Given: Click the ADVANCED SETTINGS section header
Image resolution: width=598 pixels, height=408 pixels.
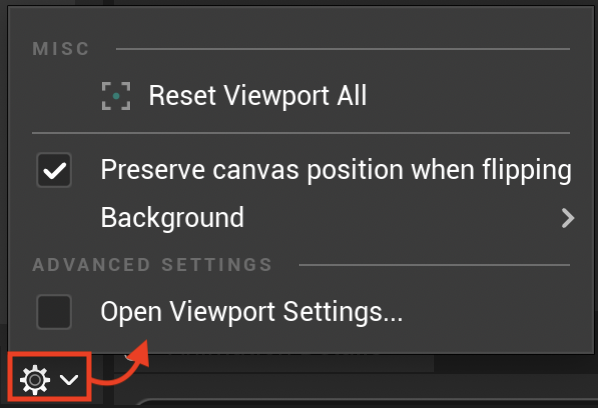Looking at the screenshot, I should [153, 265].
